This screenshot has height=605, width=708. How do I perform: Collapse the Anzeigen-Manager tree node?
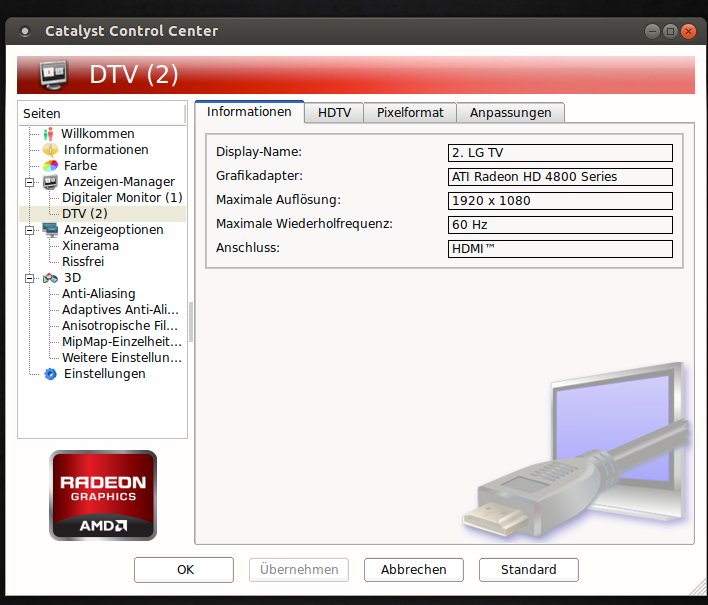[29, 182]
